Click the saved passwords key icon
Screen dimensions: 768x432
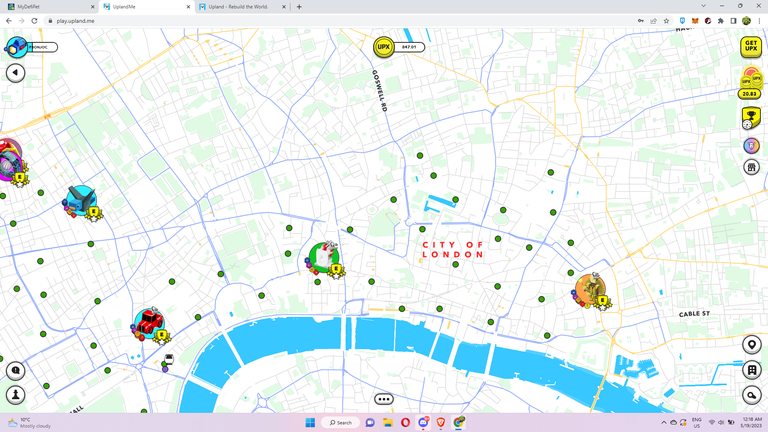[x=641, y=21]
